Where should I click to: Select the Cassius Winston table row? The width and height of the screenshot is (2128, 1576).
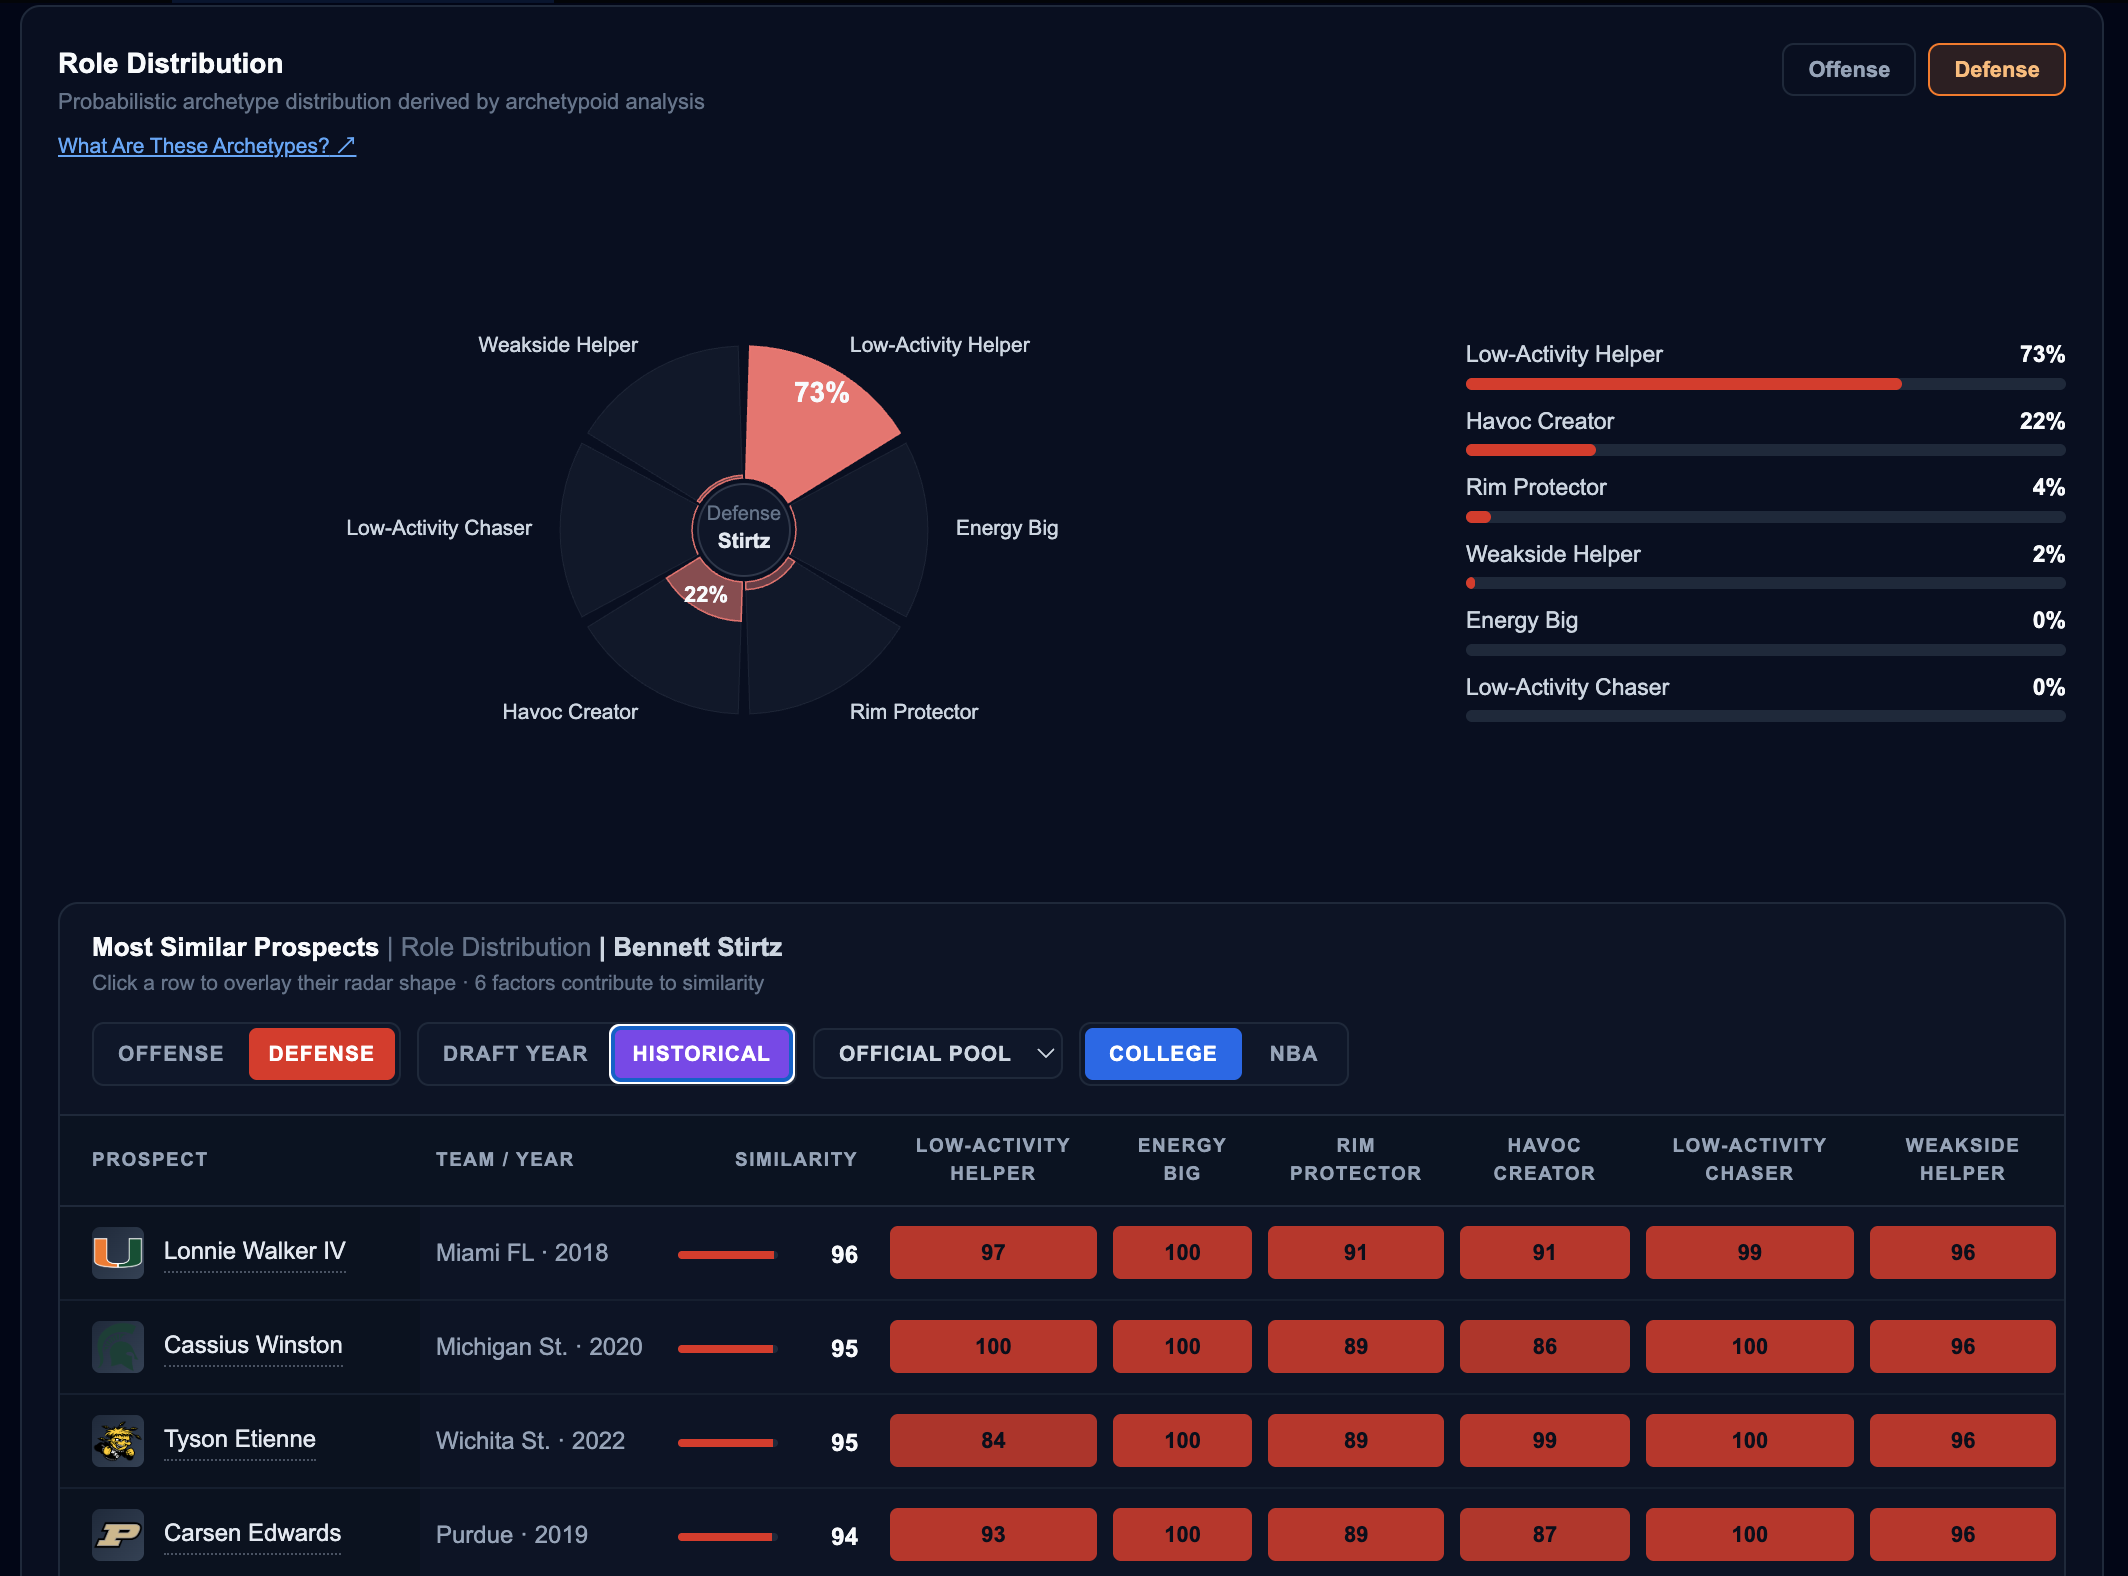pos(1062,1347)
